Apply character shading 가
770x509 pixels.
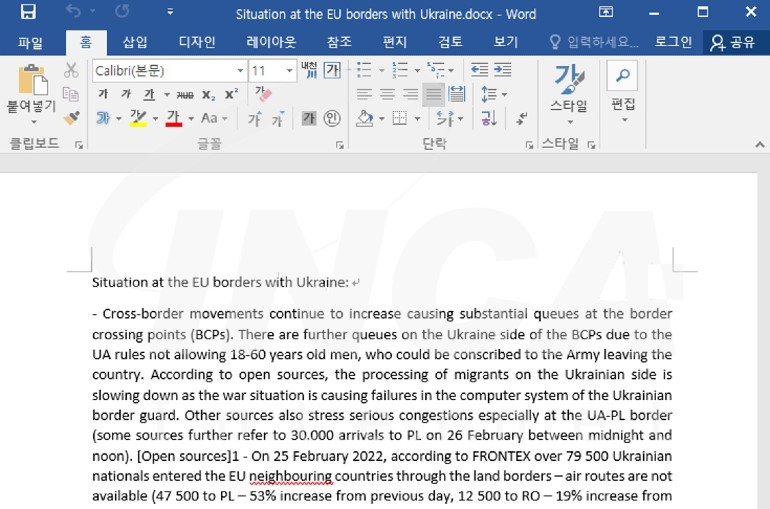point(308,118)
